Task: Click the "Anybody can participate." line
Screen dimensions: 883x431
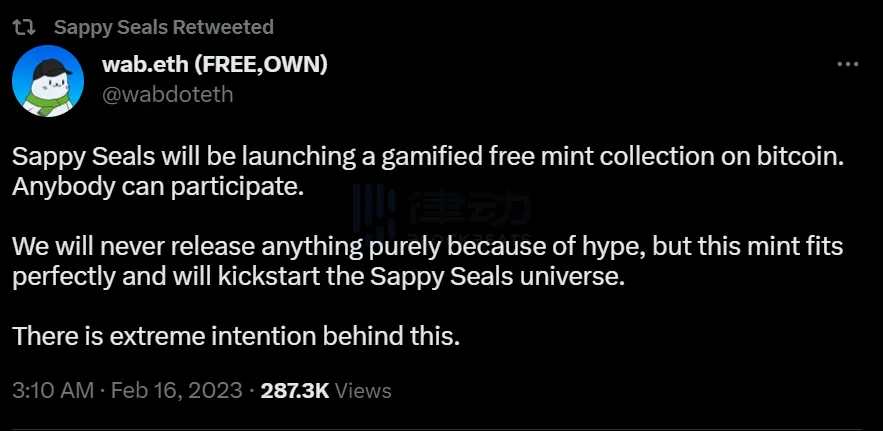Action: pyautogui.click(x=157, y=187)
